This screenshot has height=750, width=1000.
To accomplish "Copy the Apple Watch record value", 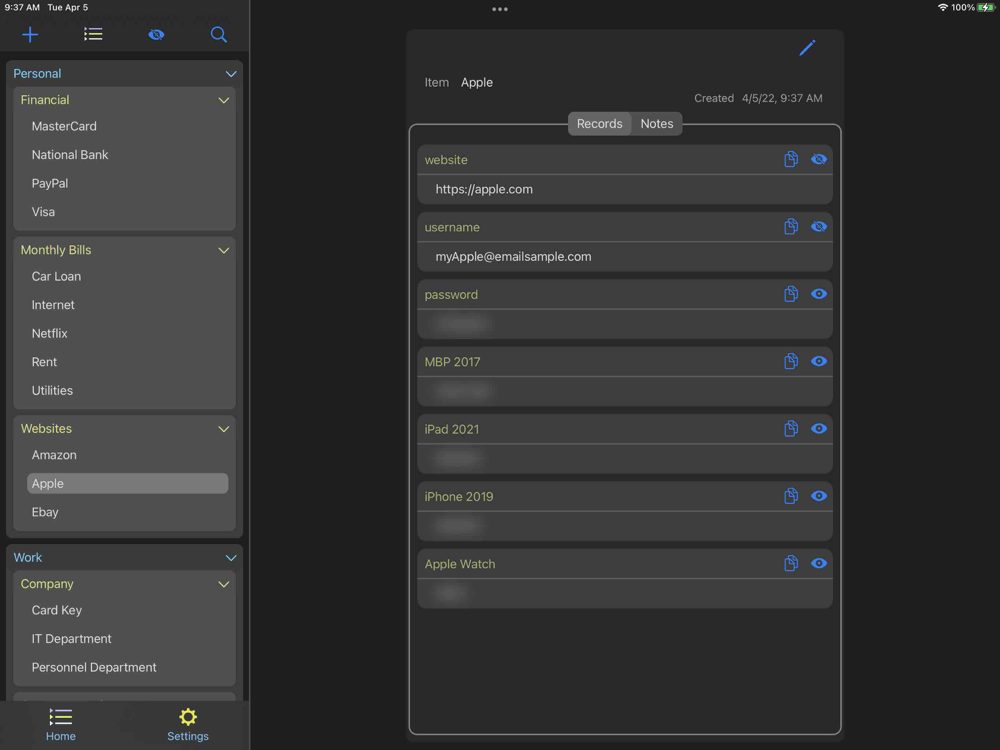I will pyautogui.click(x=791, y=564).
